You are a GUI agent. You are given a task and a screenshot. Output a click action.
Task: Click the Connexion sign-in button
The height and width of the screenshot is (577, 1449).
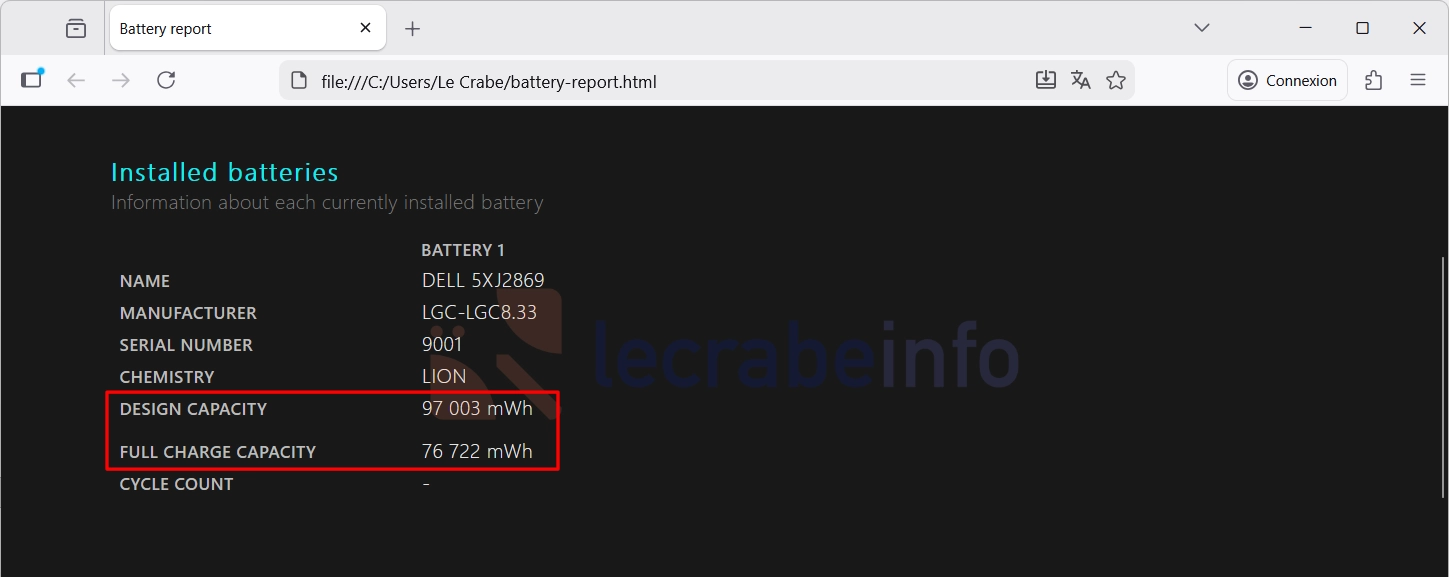coord(1287,81)
